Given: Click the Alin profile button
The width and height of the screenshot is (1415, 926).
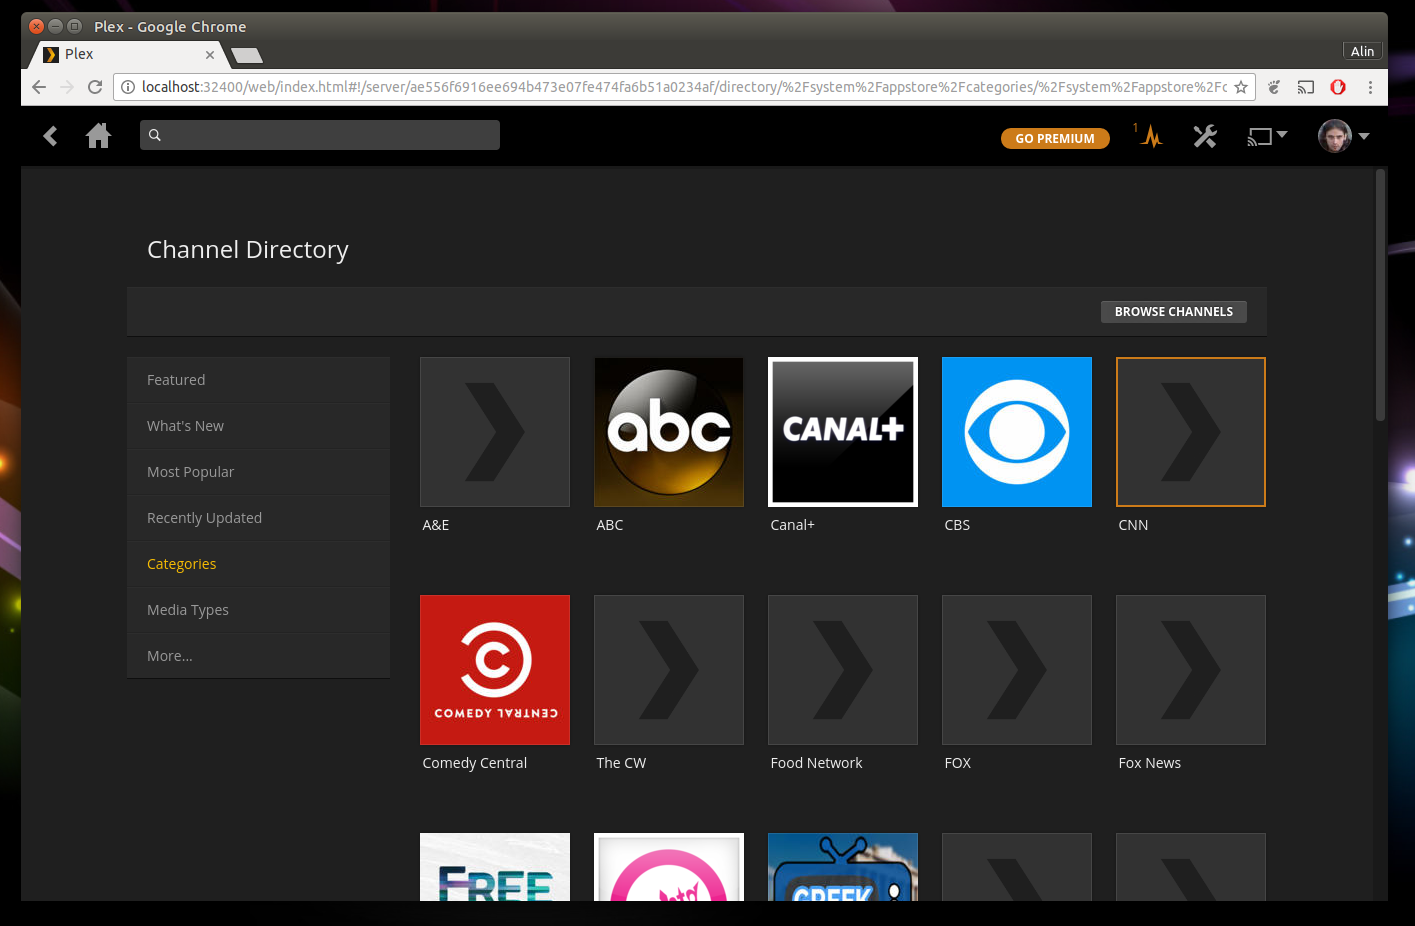Looking at the screenshot, I should pos(1362,51).
